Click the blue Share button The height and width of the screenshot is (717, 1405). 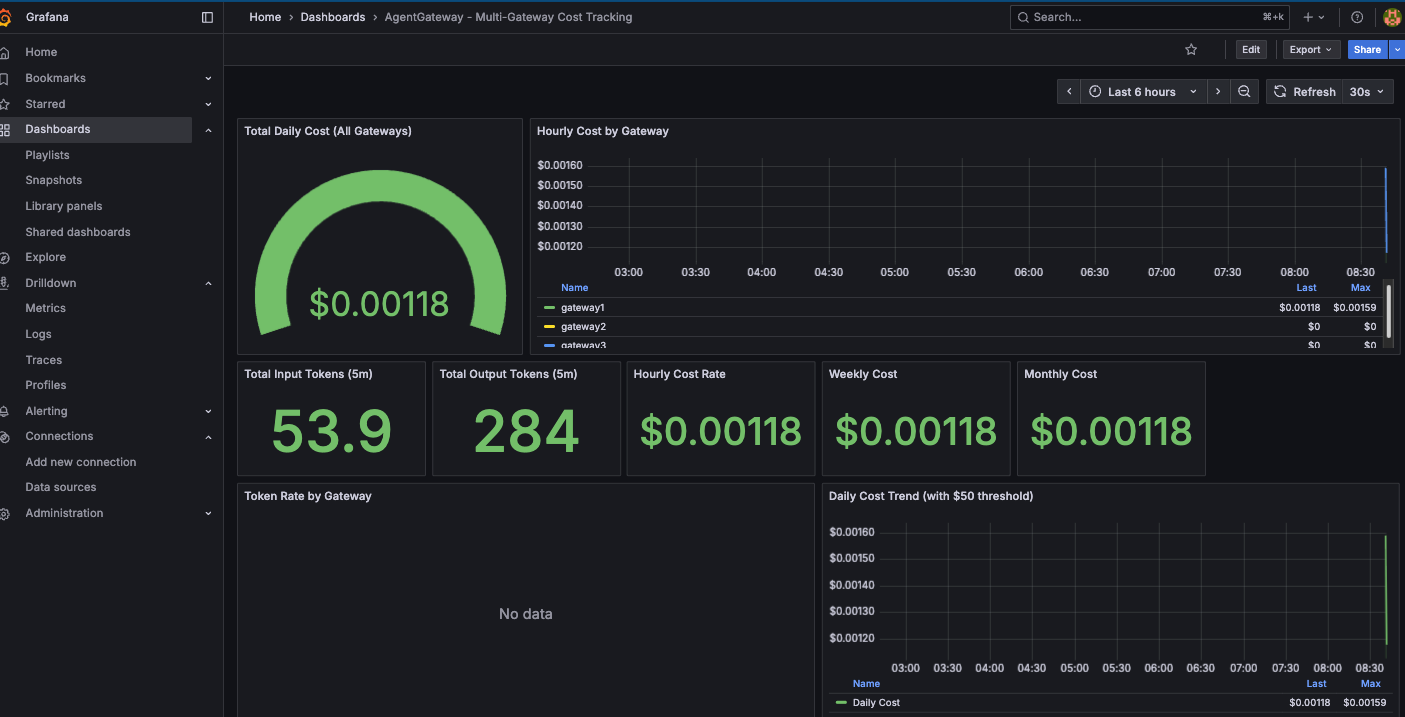[1366, 50]
